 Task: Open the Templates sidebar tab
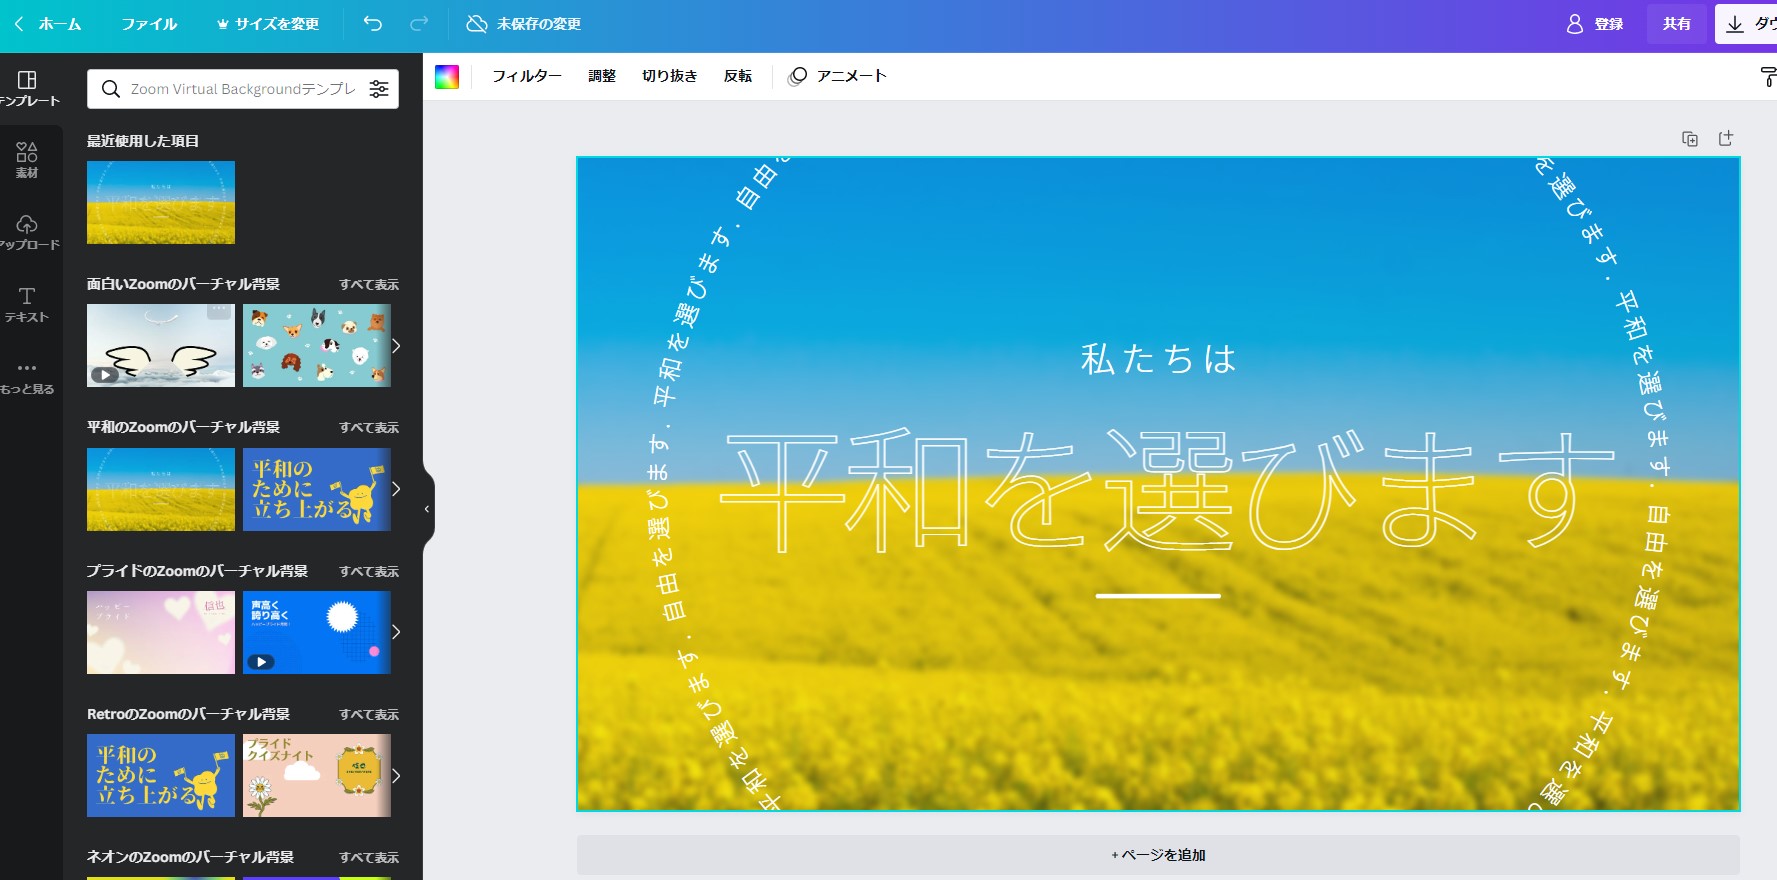[28, 88]
